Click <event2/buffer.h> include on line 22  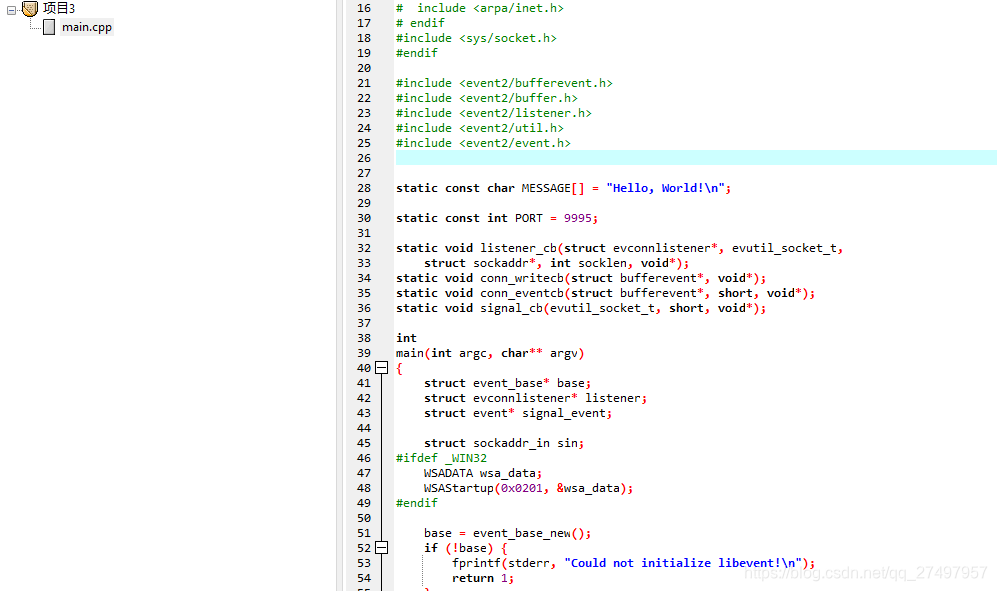[518, 98]
